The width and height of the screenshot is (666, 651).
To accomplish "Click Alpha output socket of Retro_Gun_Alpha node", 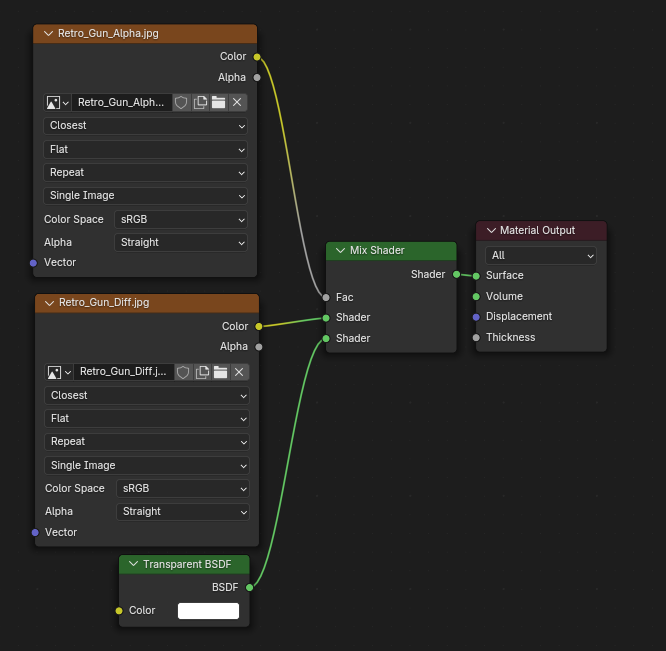I will point(257,78).
